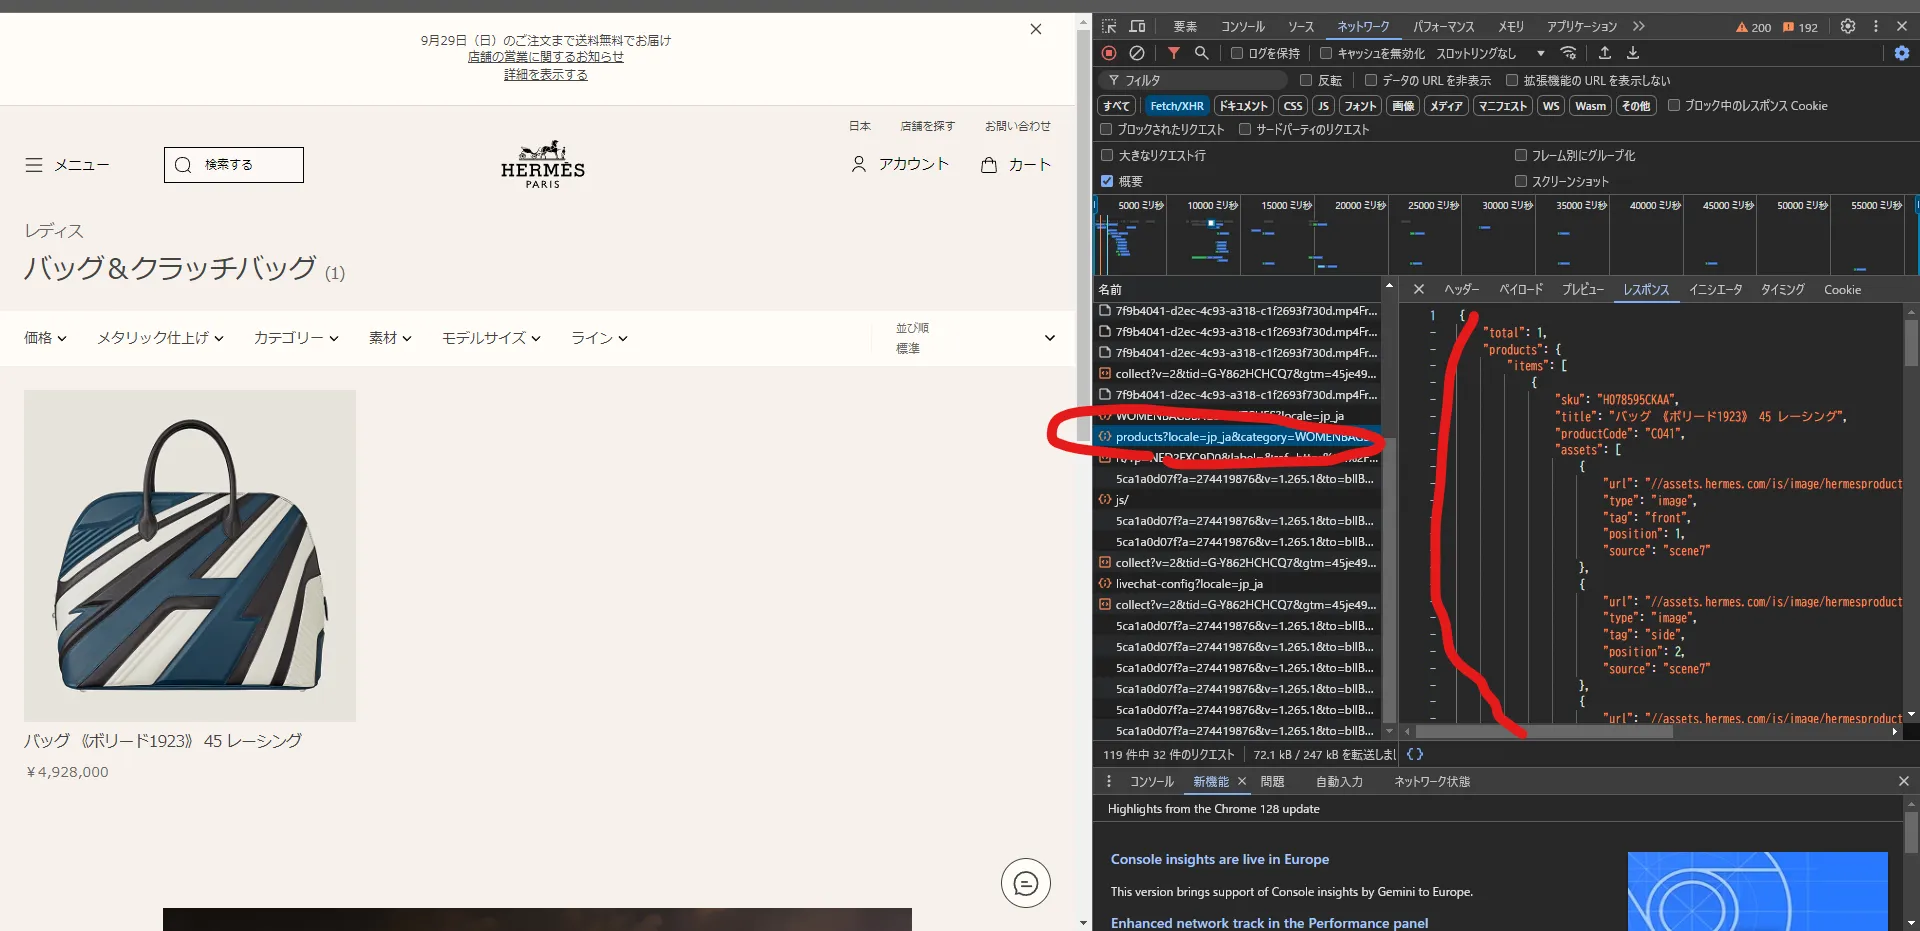Click the live chat bubble icon

point(1025,883)
